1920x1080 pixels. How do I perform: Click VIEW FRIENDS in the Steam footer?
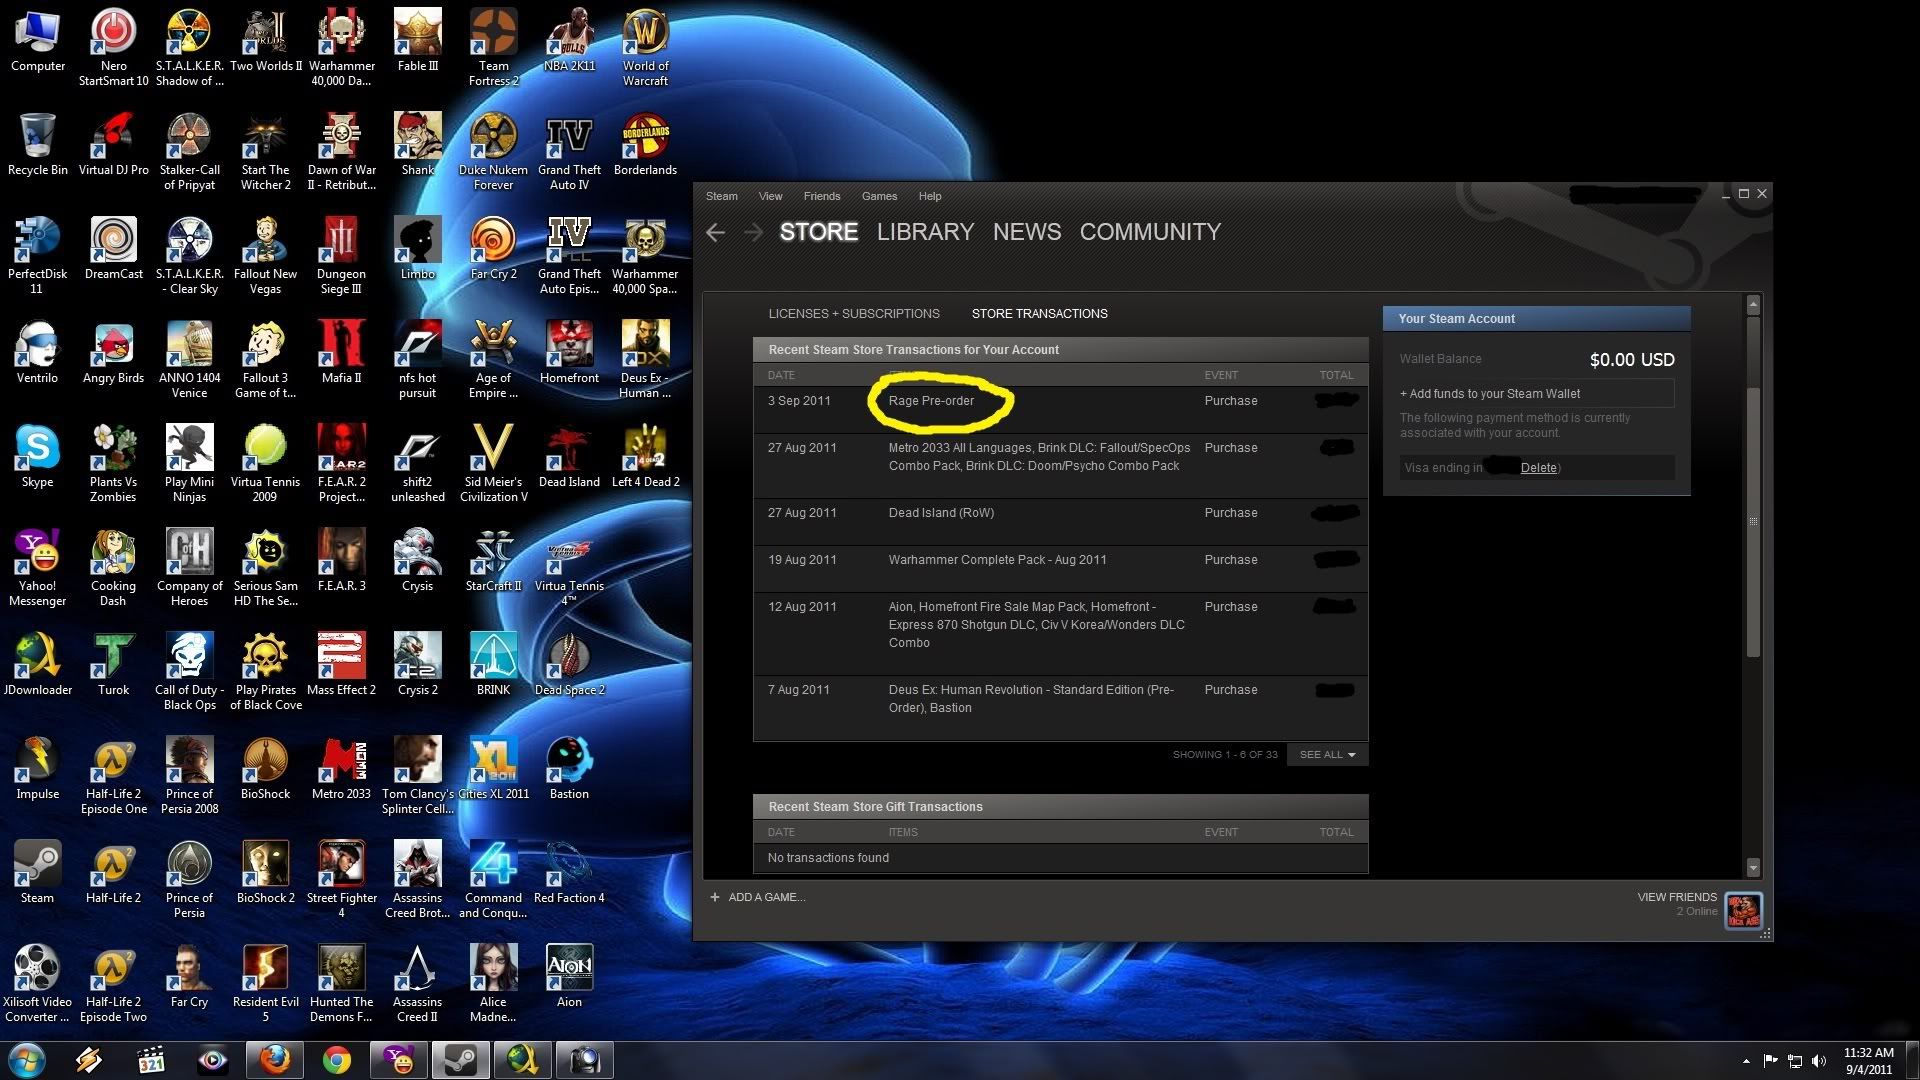point(1677,897)
